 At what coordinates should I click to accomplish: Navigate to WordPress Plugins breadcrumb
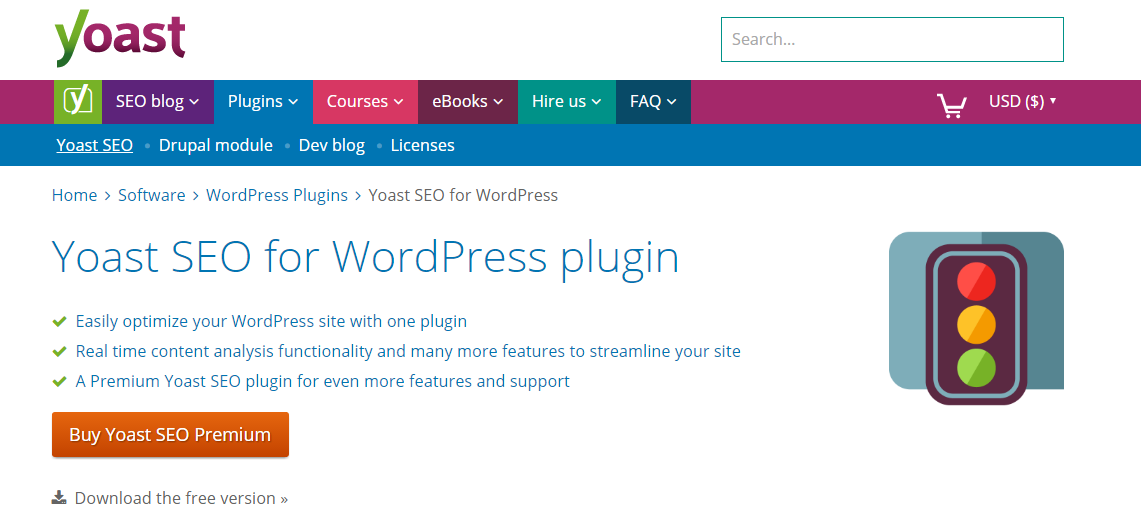point(276,195)
